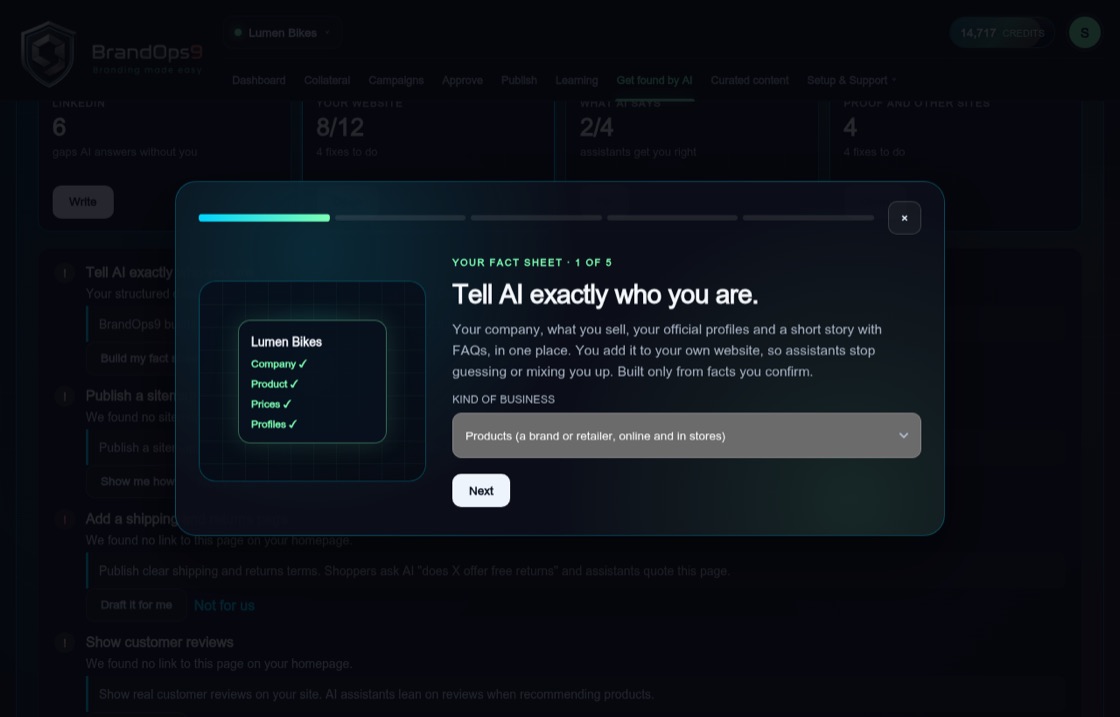
Task: Click the alert icon beside Tell AI exactly
Action: coord(65,273)
